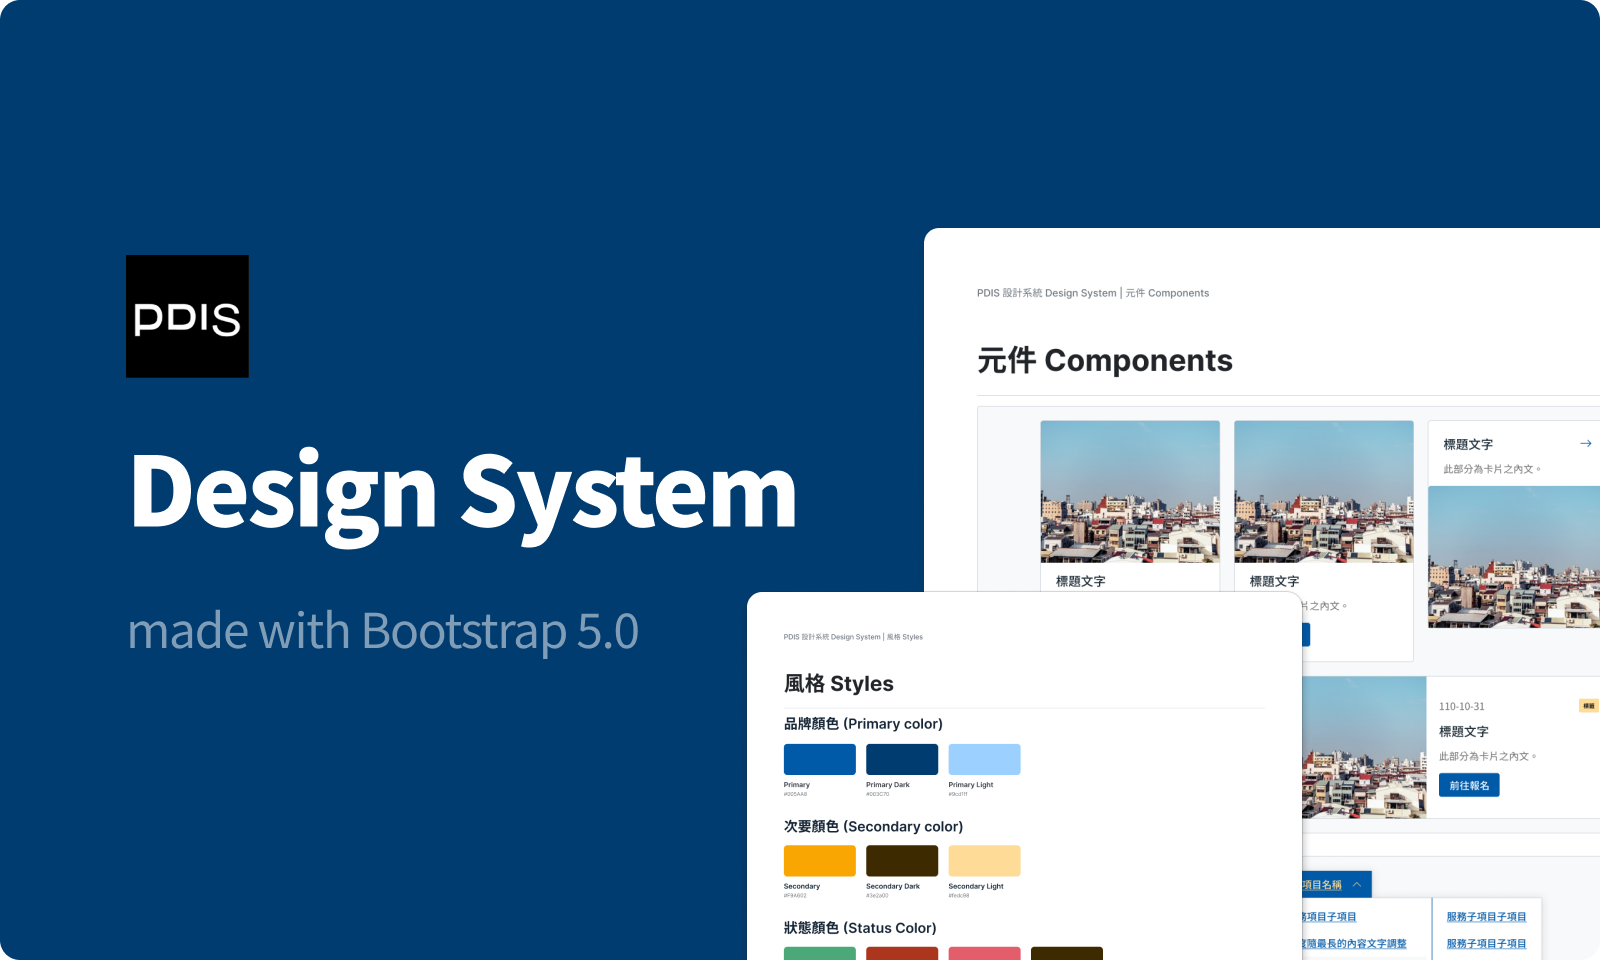The height and width of the screenshot is (960, 1600).
Task: Click the yellow 標籤 badge
Action: click(1588, 706)
